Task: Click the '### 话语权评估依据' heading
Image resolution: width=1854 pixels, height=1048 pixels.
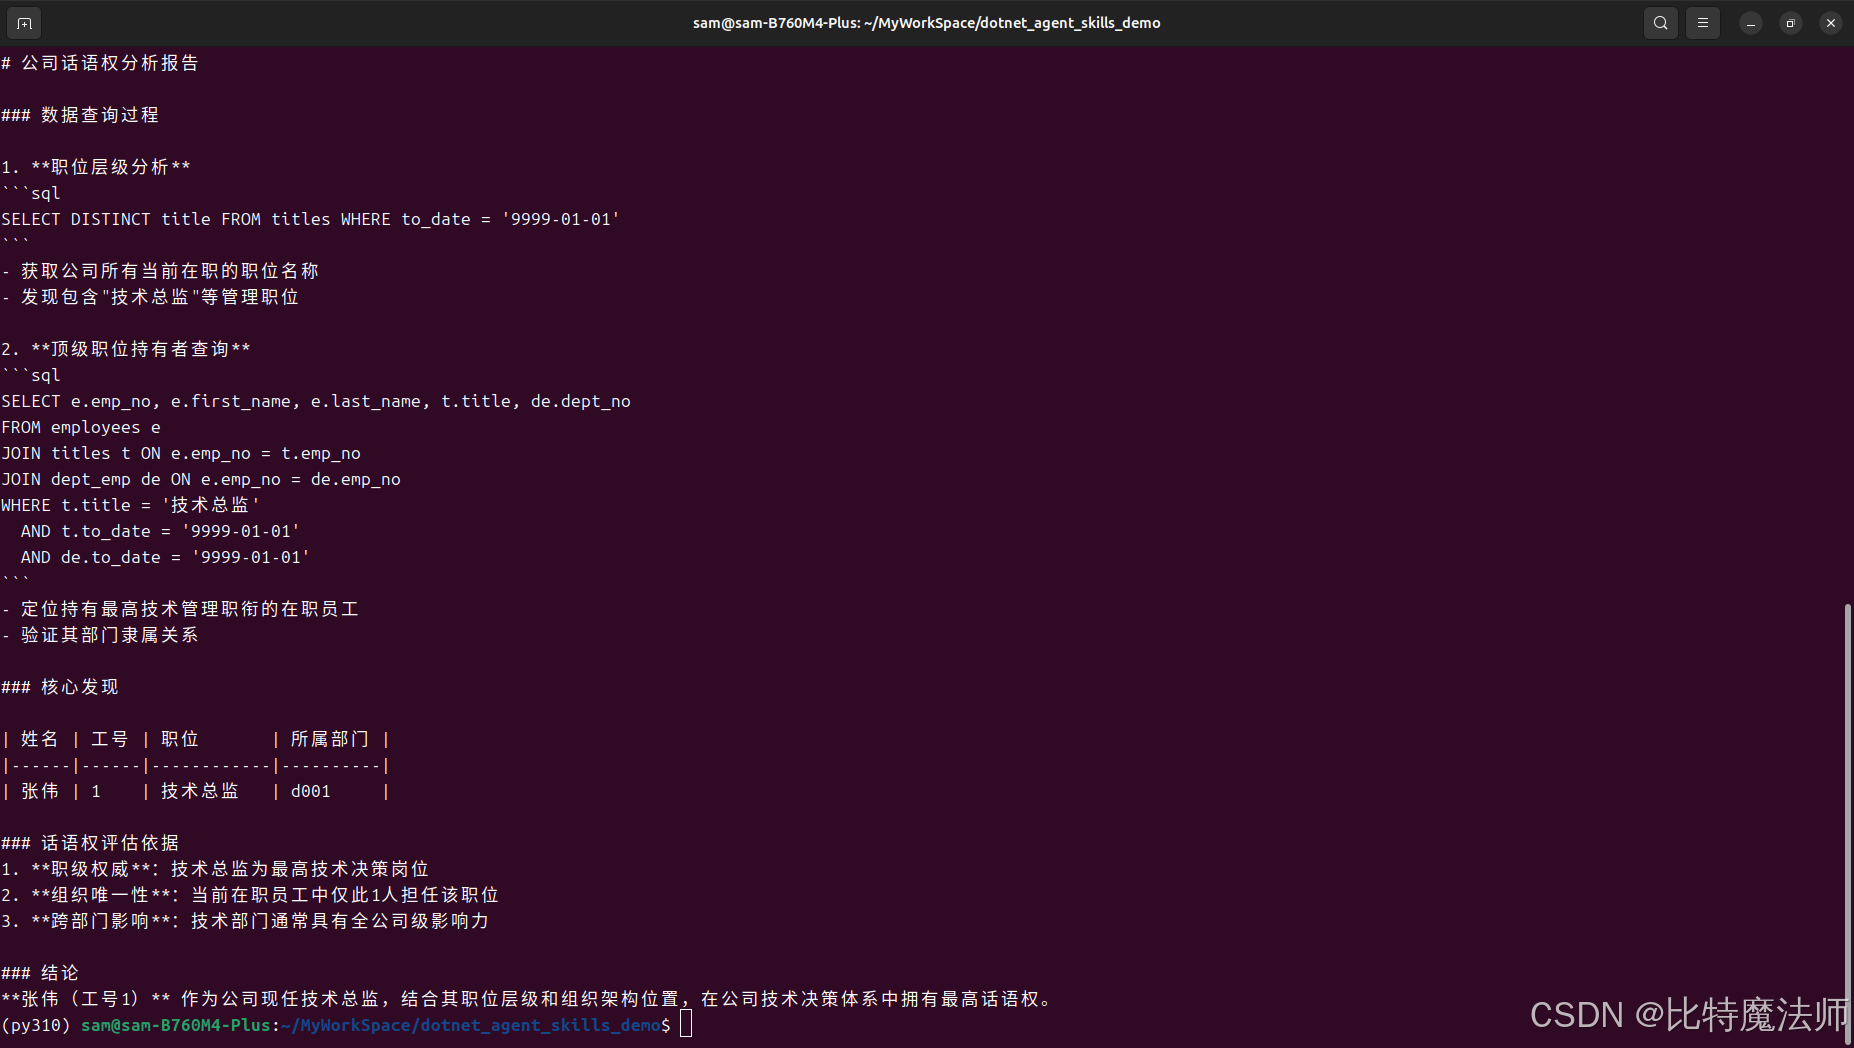Action: pyautogui.click(x=90, y=843)
